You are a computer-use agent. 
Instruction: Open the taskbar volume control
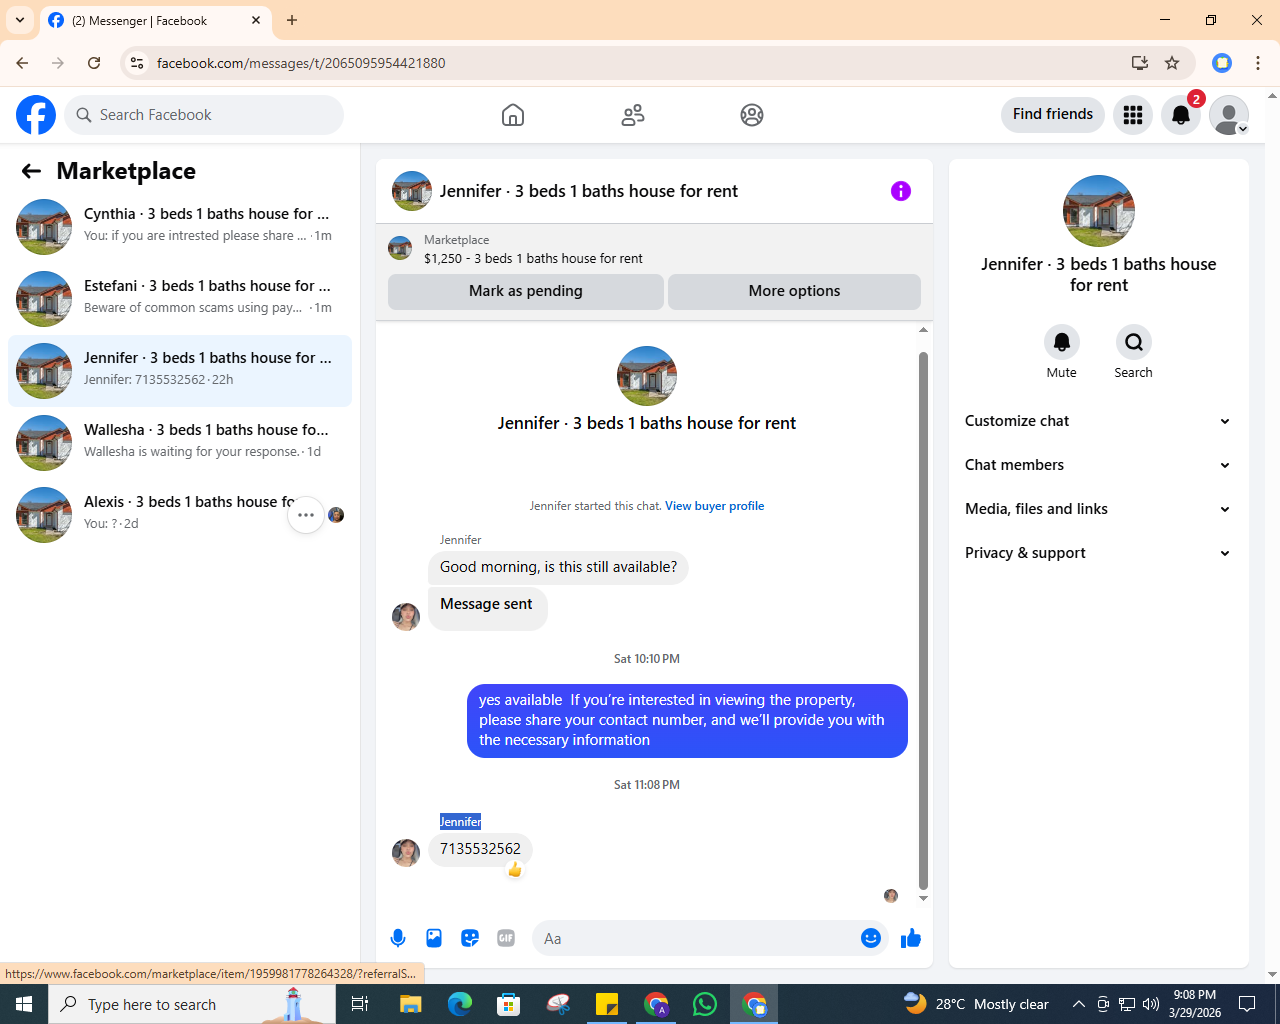[1151, 1004]
